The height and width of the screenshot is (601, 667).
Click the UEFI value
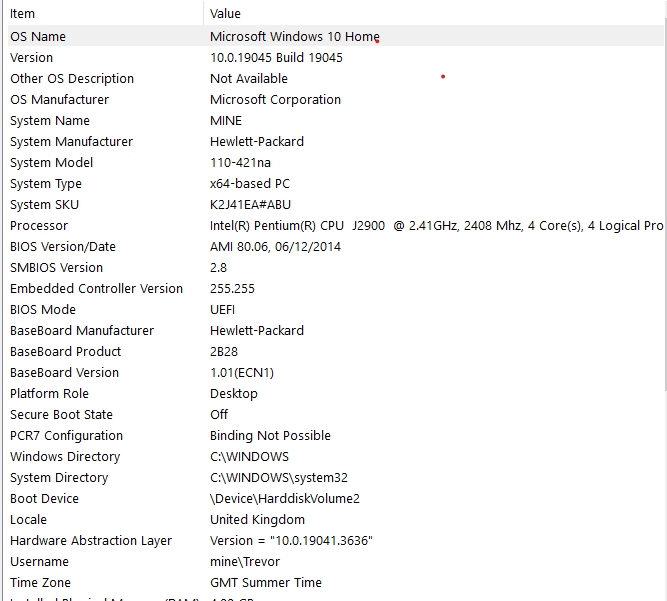tap(222, 309)
